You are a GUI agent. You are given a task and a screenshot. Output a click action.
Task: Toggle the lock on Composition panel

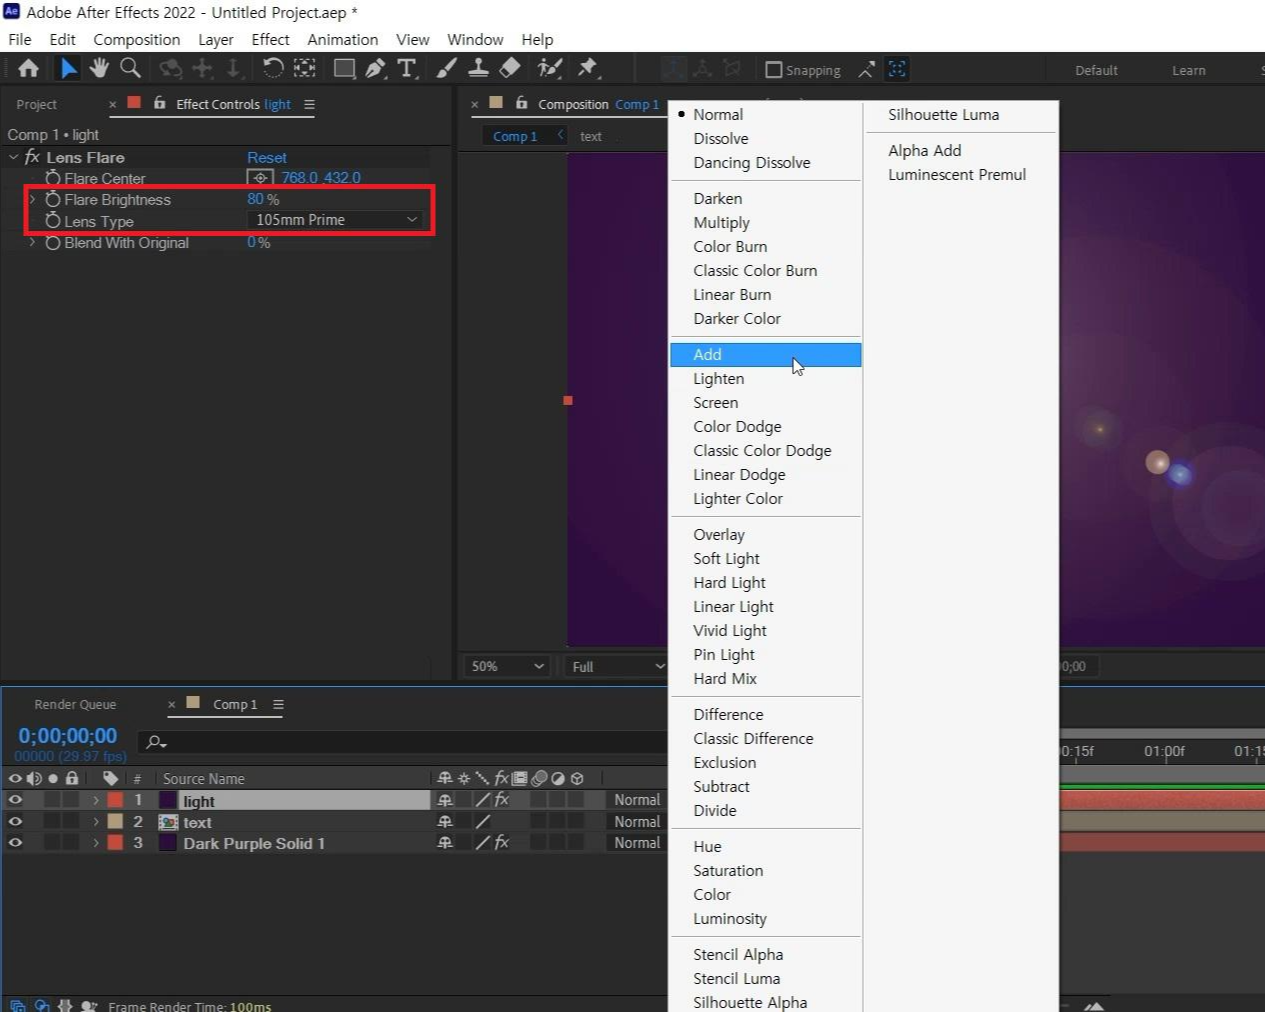(521, 103)
